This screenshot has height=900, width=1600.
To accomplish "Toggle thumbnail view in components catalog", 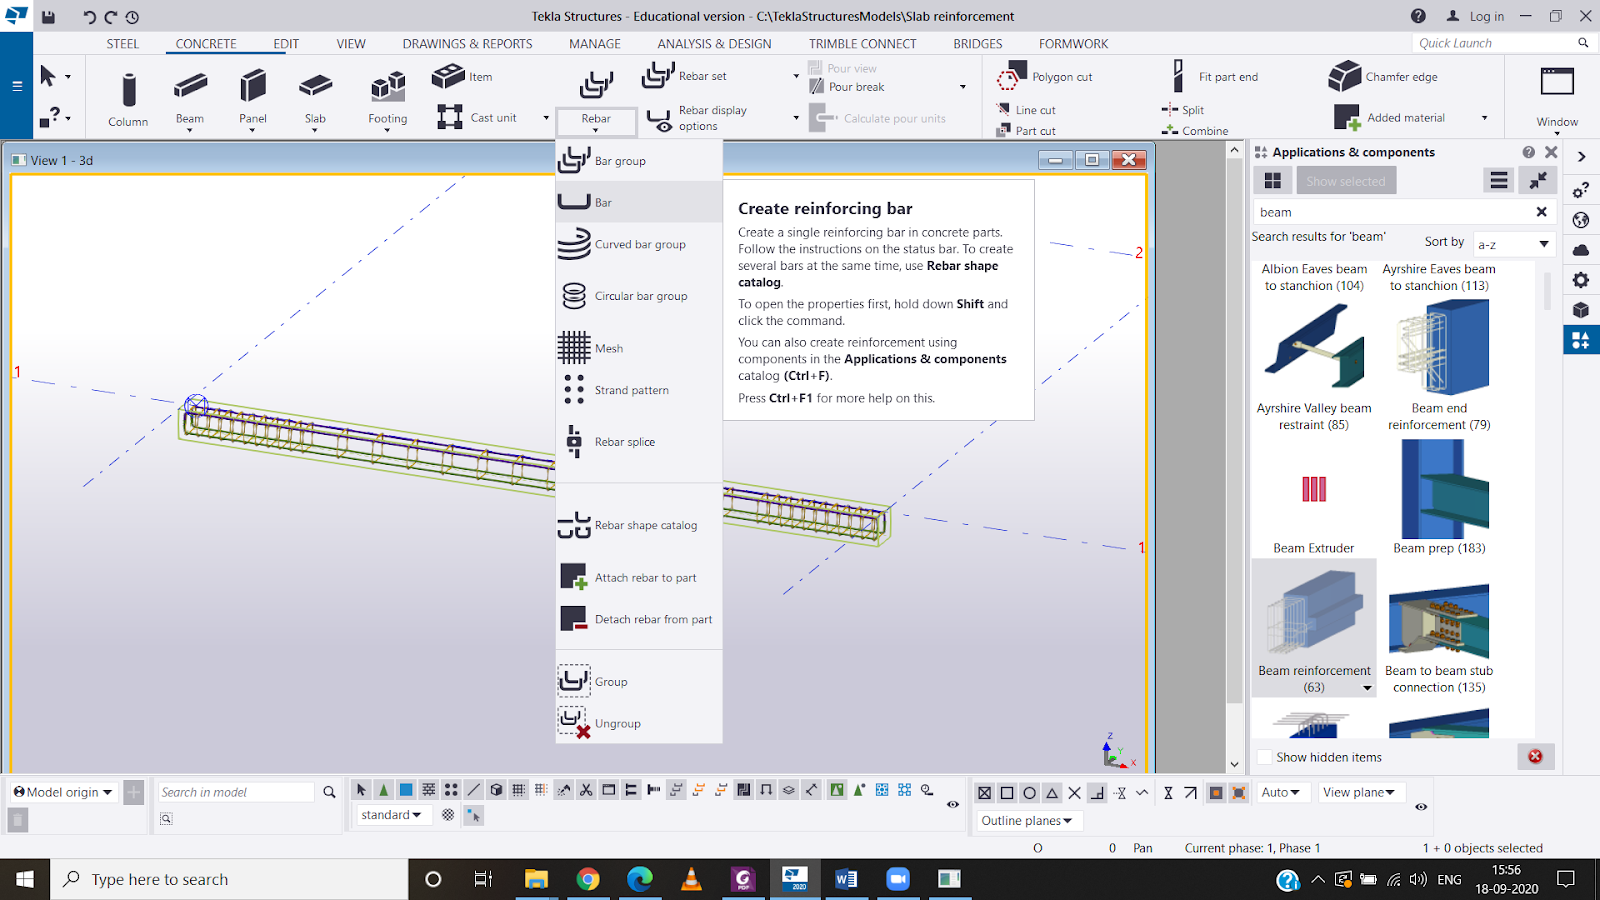I will click(1273, 181).
